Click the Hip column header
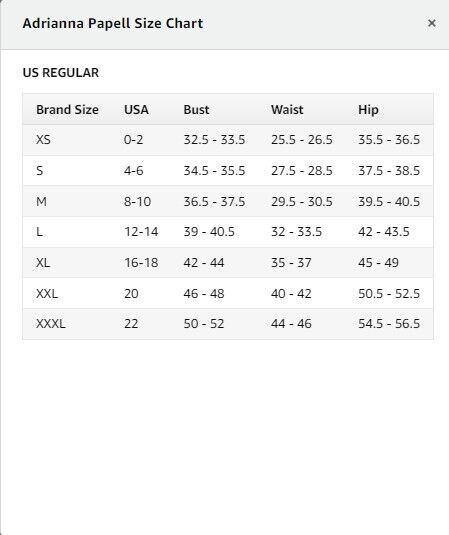This screenshot has height=535, width=449. (368, 110)
